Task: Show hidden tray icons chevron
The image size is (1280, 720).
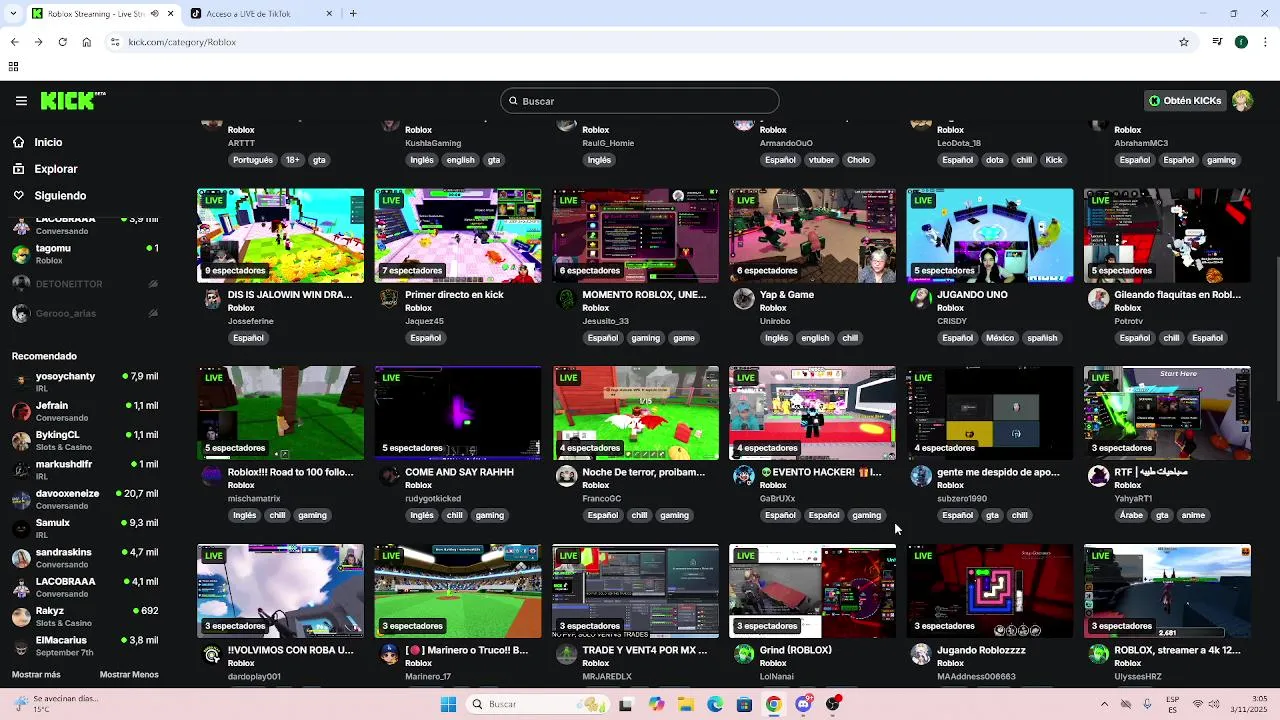Action: 1104,704
